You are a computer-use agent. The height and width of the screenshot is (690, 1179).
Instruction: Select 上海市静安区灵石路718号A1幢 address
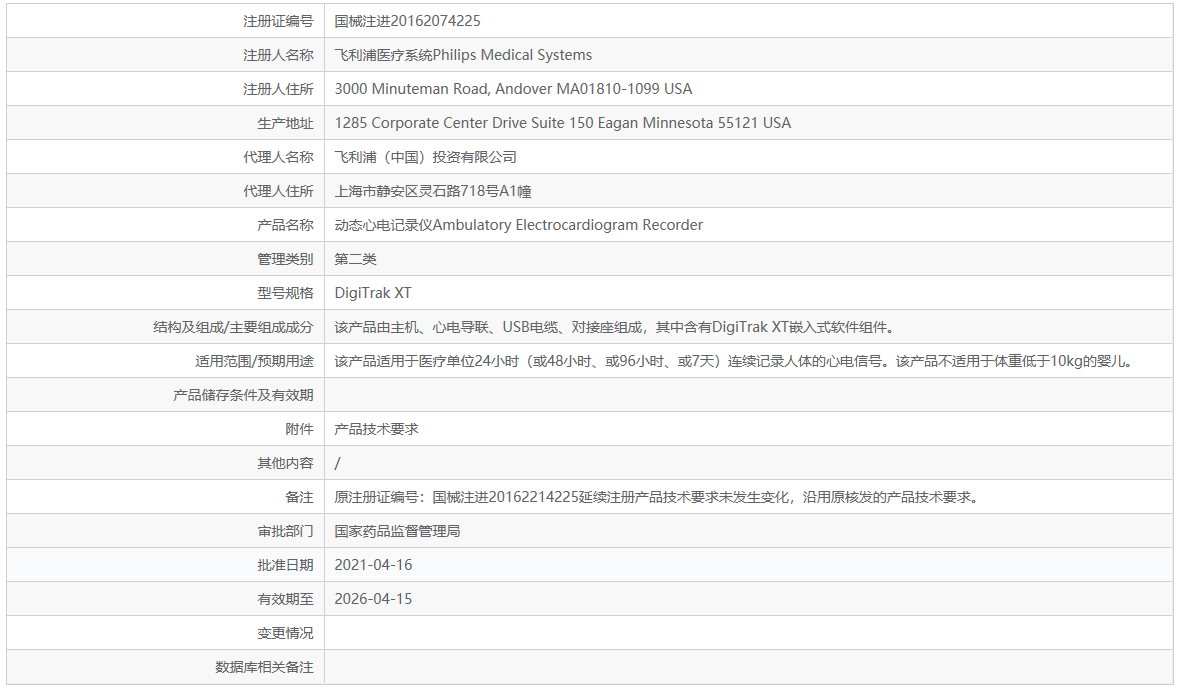click(433, 191)
